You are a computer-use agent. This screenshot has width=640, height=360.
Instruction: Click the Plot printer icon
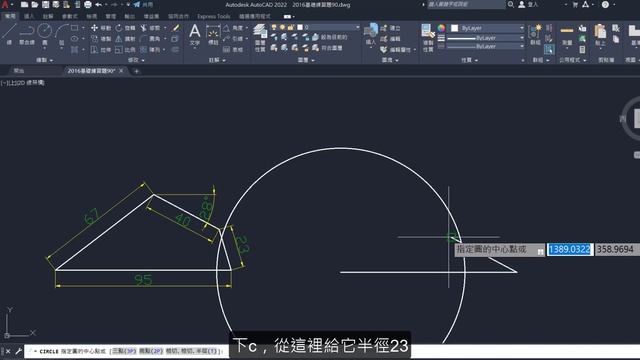[88, 4]
